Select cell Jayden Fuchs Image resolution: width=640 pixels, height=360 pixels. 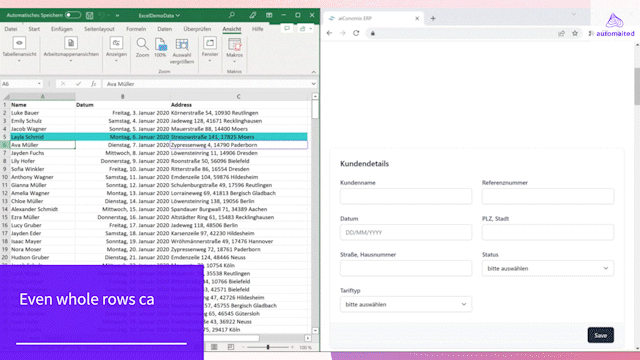42,153
